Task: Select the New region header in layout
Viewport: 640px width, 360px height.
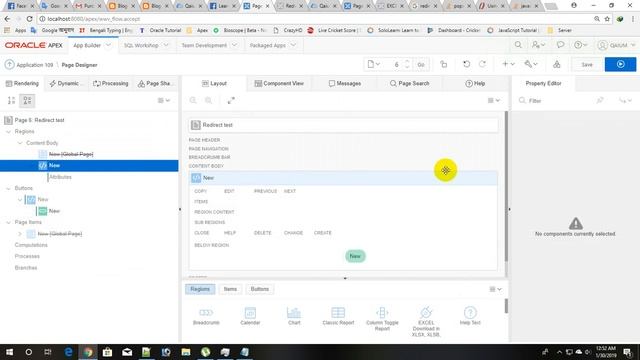Action: (343, 178)
